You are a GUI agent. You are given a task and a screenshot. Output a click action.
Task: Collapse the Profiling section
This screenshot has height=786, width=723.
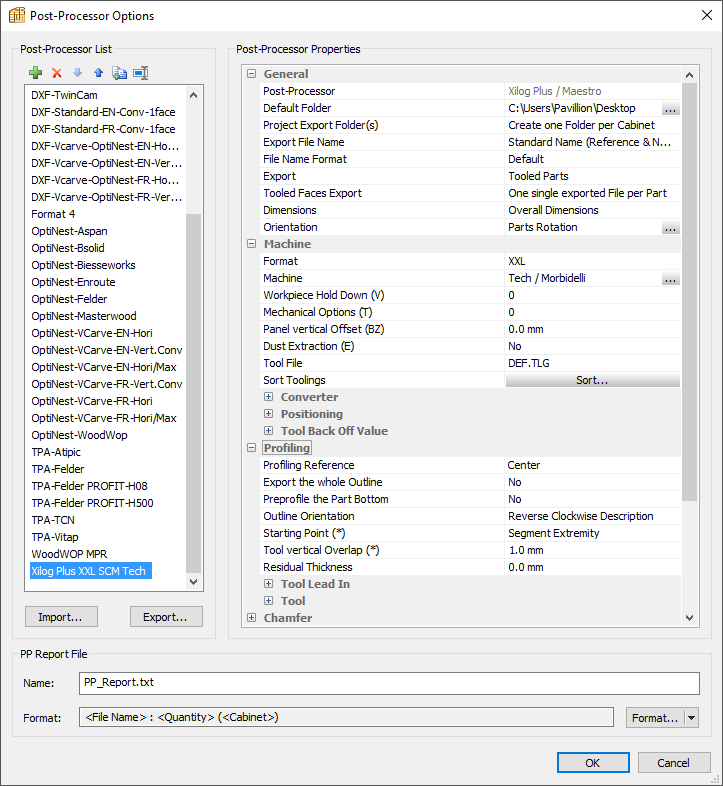[252, 448]
